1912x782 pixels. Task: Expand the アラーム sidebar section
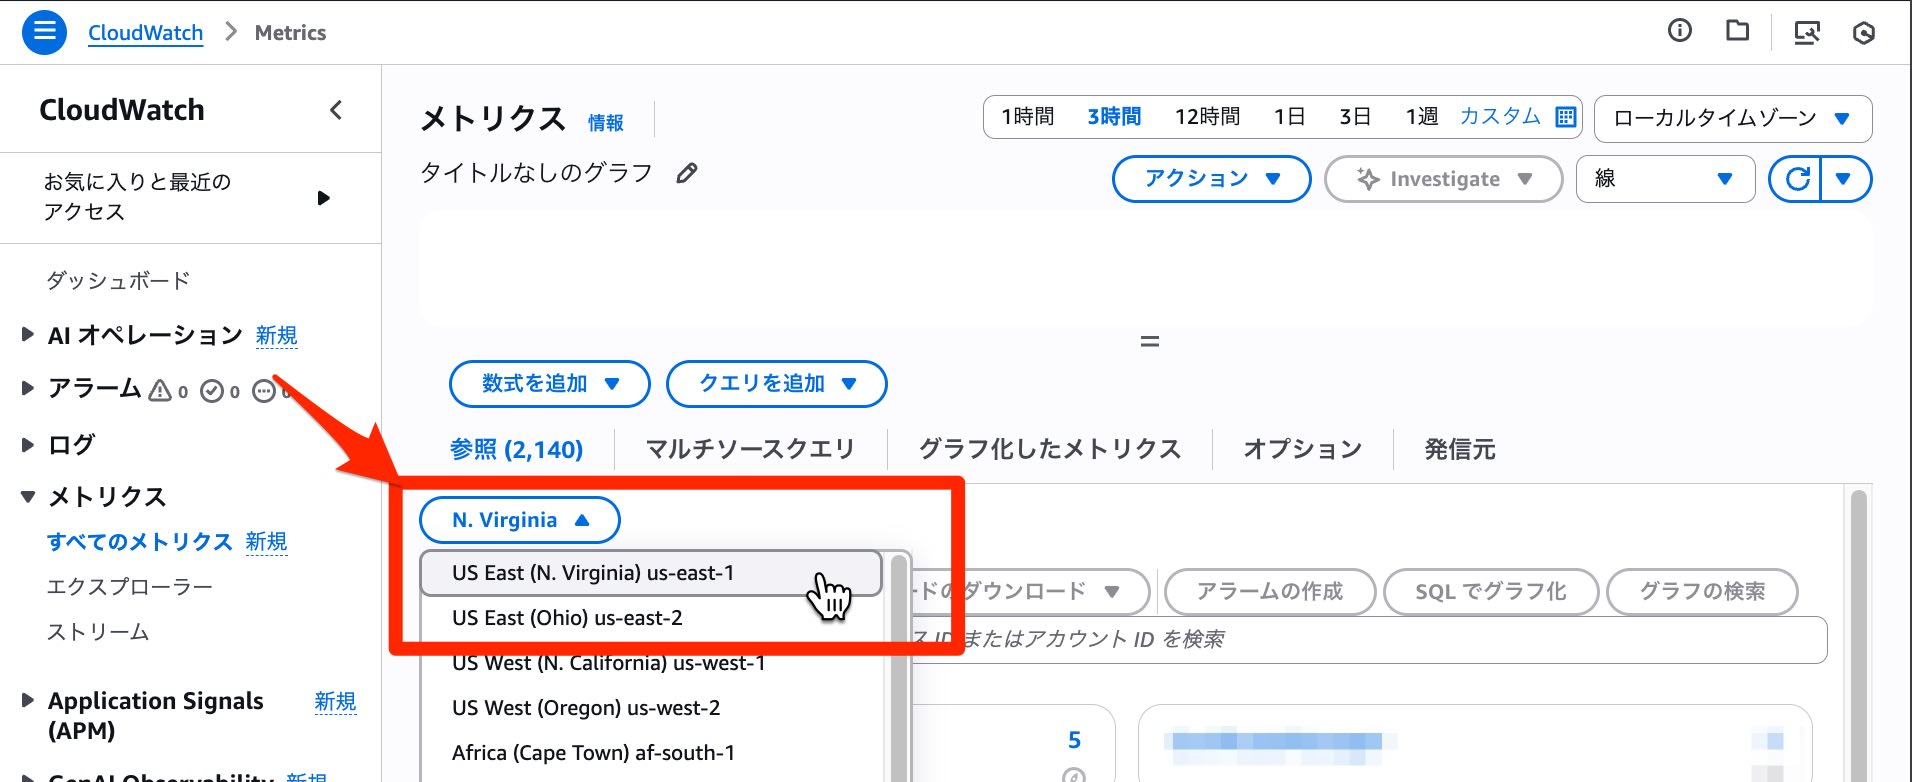tap(28, 388)
